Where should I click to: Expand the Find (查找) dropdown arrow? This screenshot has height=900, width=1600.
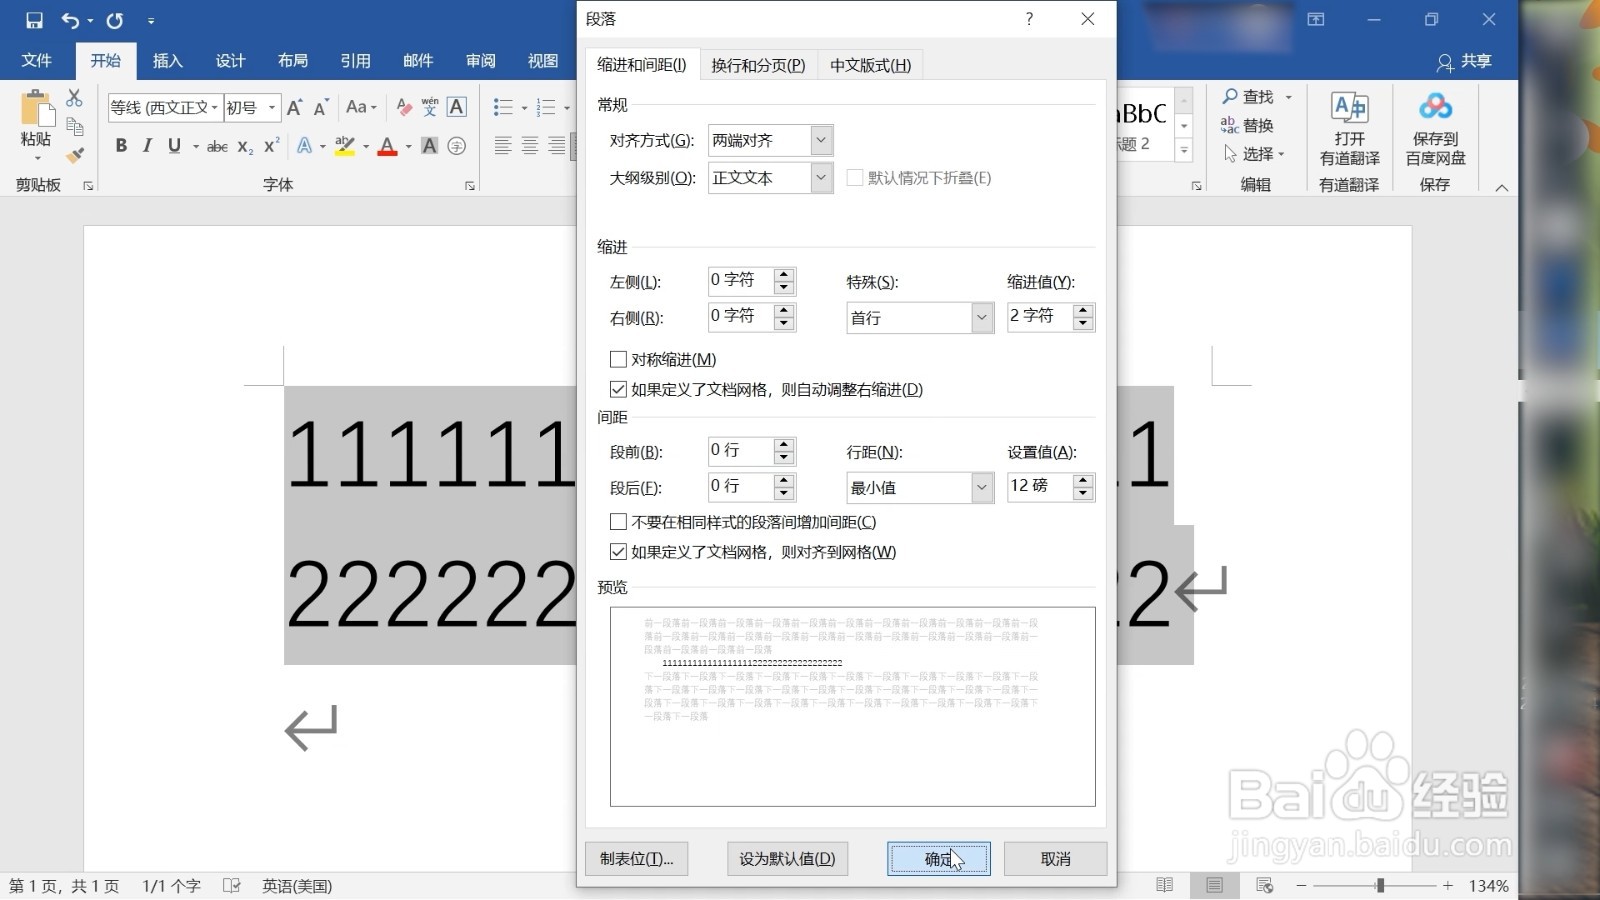coord(1288,97)
